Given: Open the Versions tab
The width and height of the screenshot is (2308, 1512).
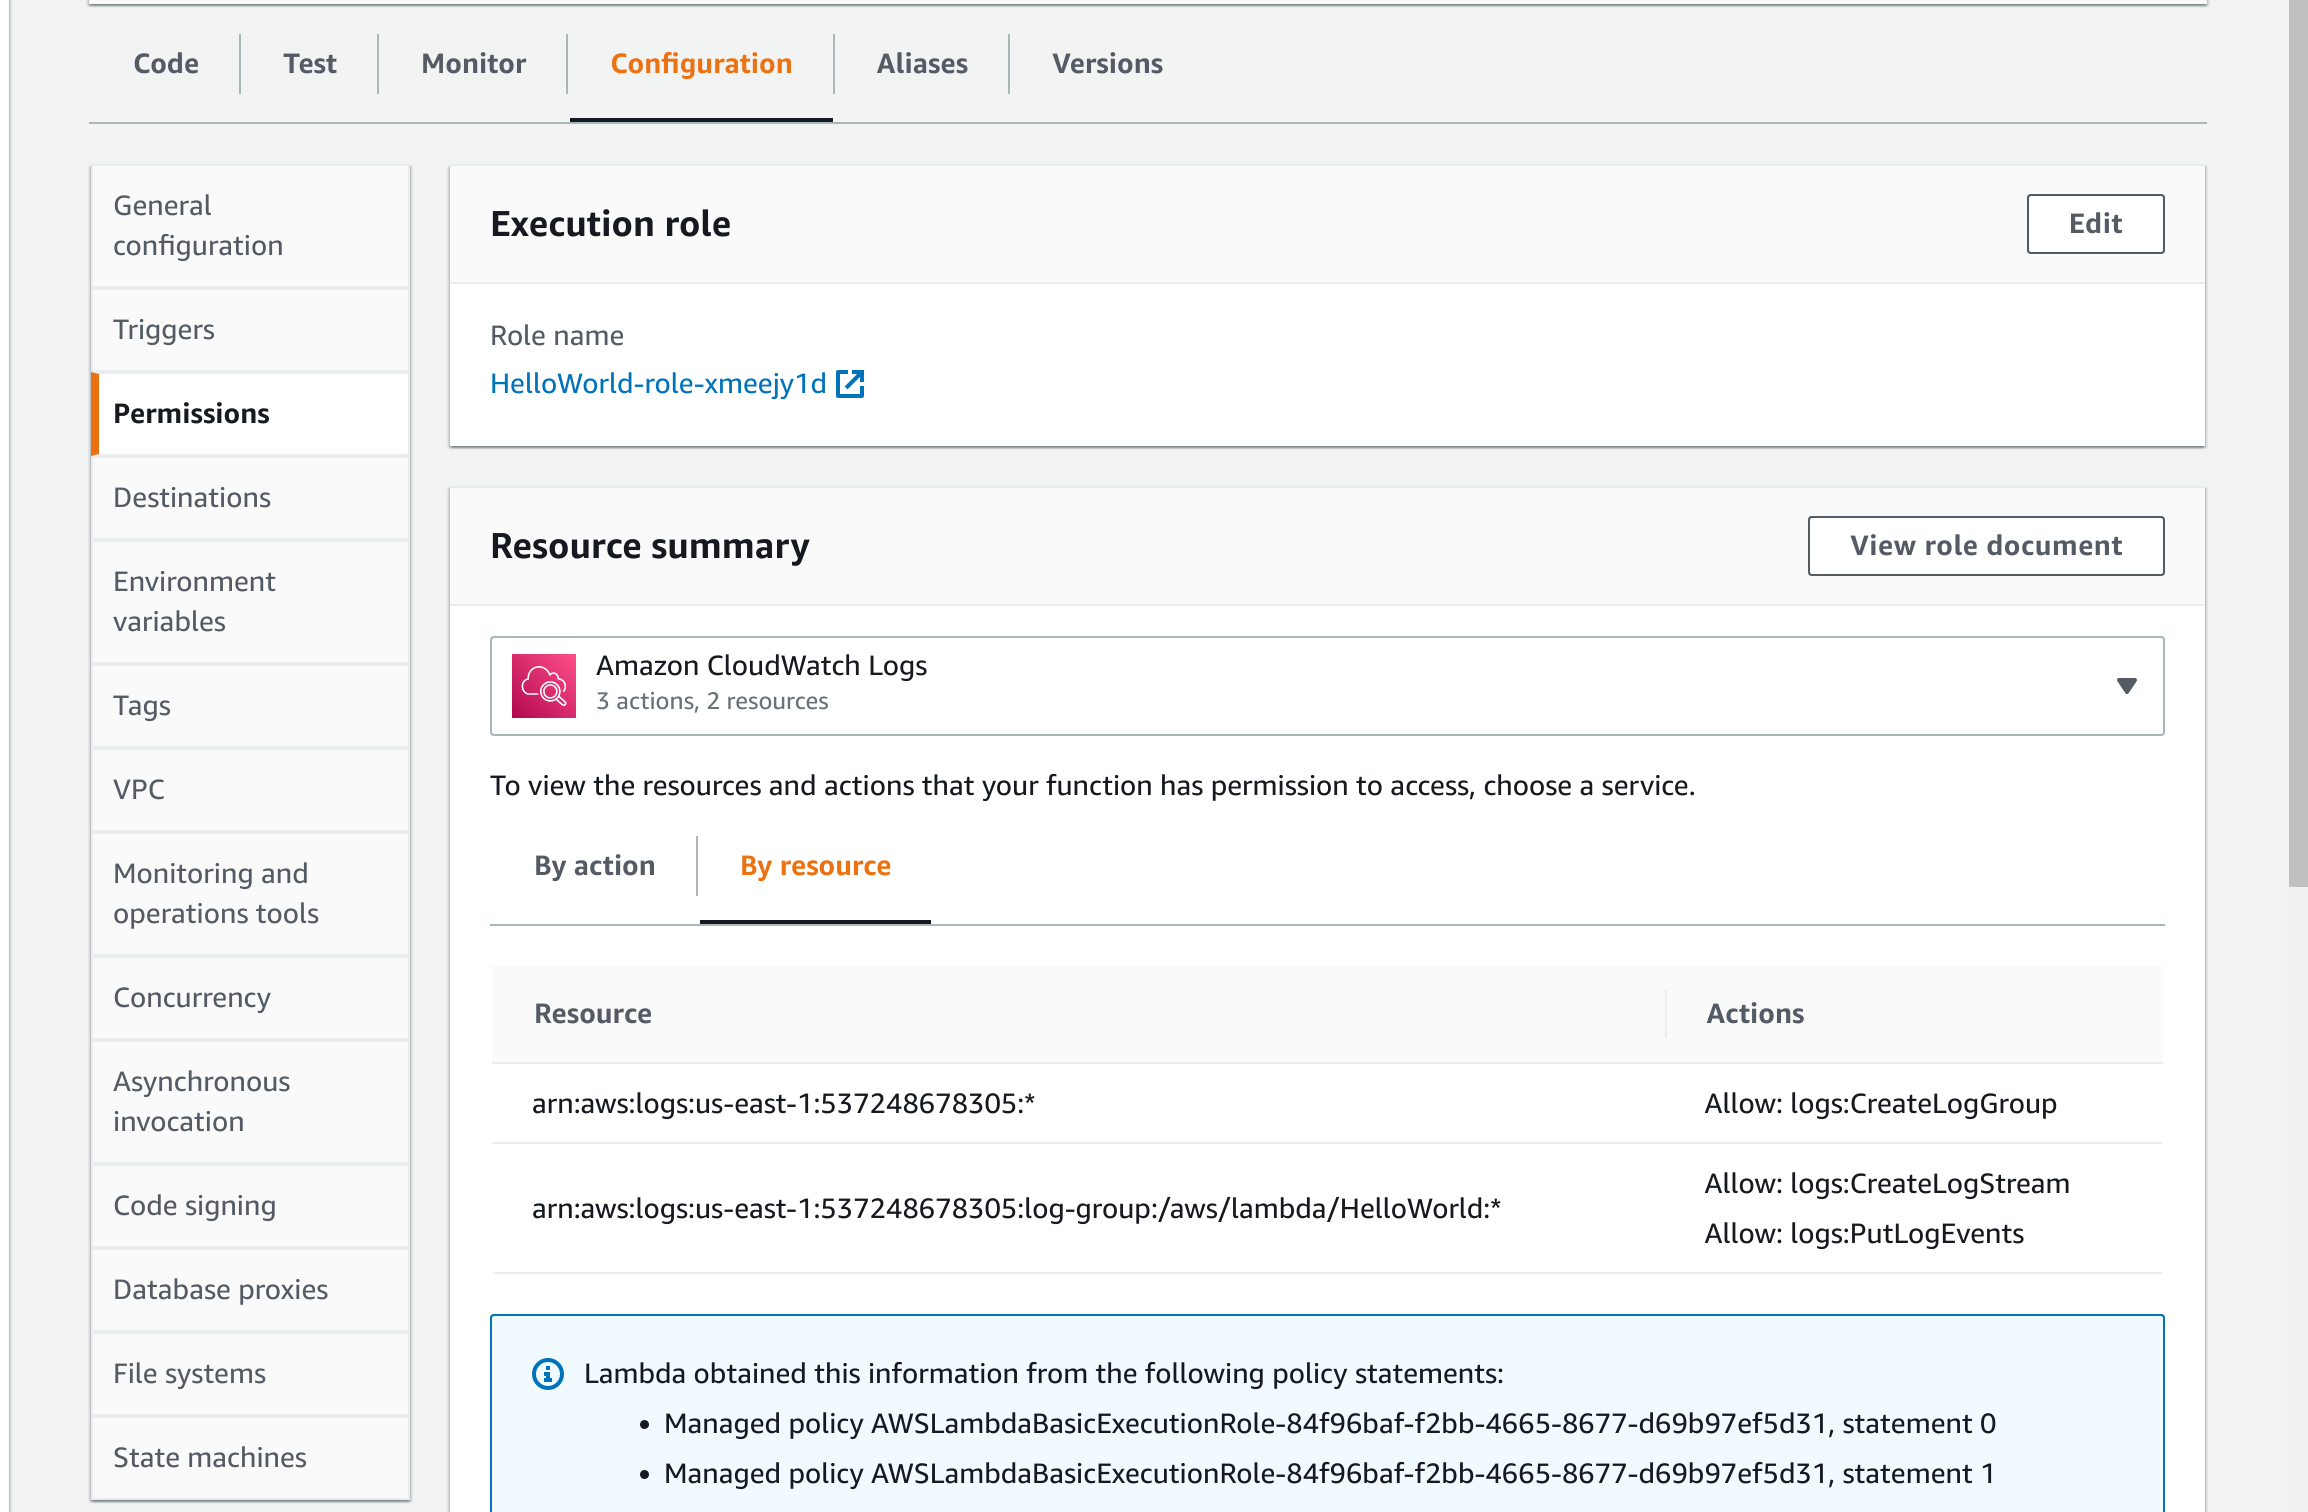Looking at the screenshot, I should point(1107,64).
